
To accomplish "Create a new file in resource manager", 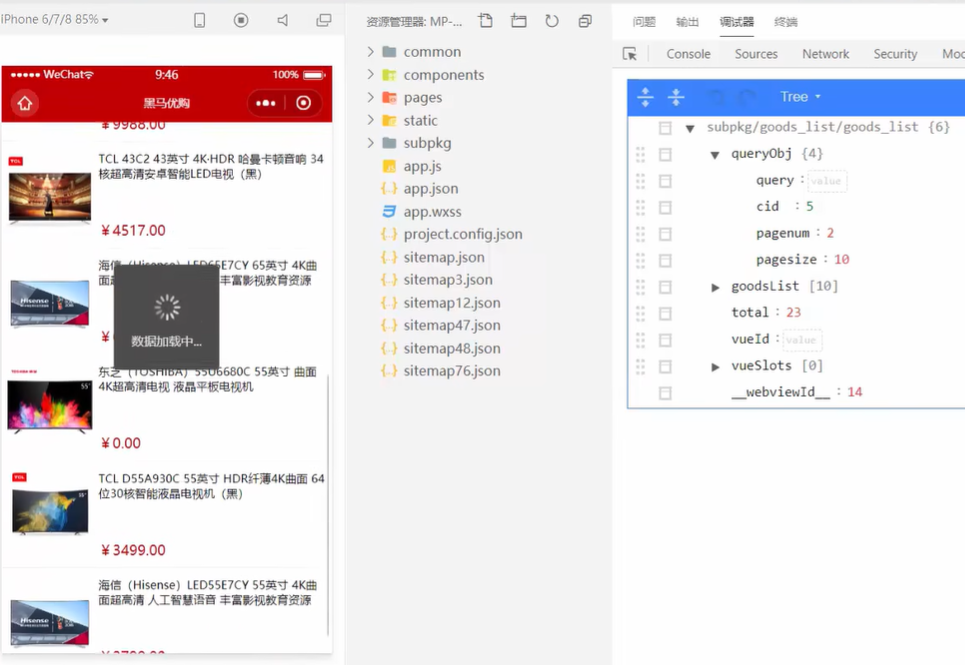I will click(x=486, y=22).
